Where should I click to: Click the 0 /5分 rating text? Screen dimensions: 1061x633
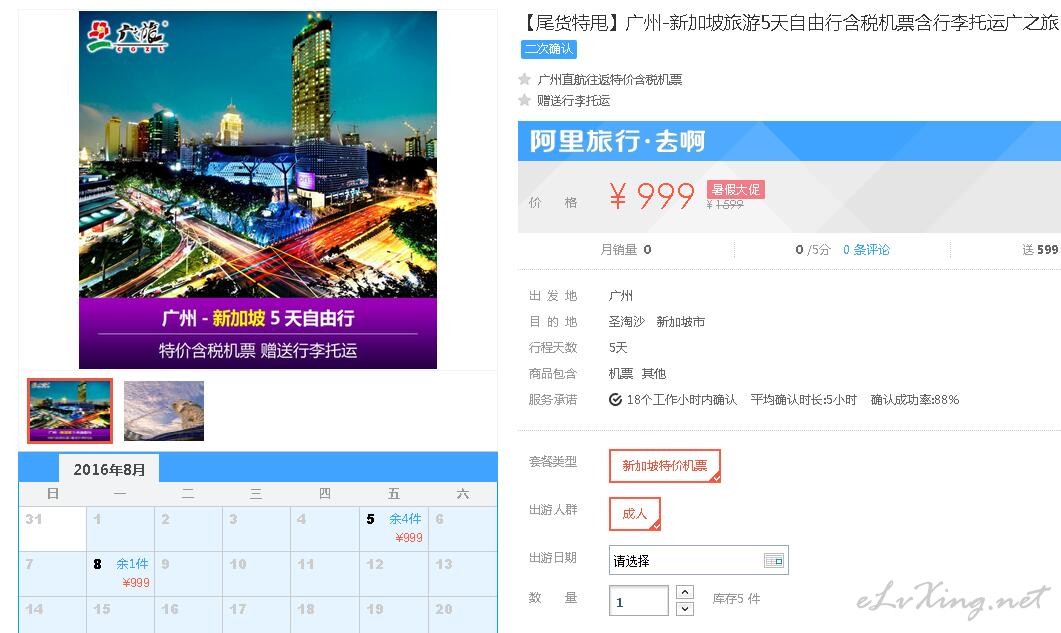[813, 250]
